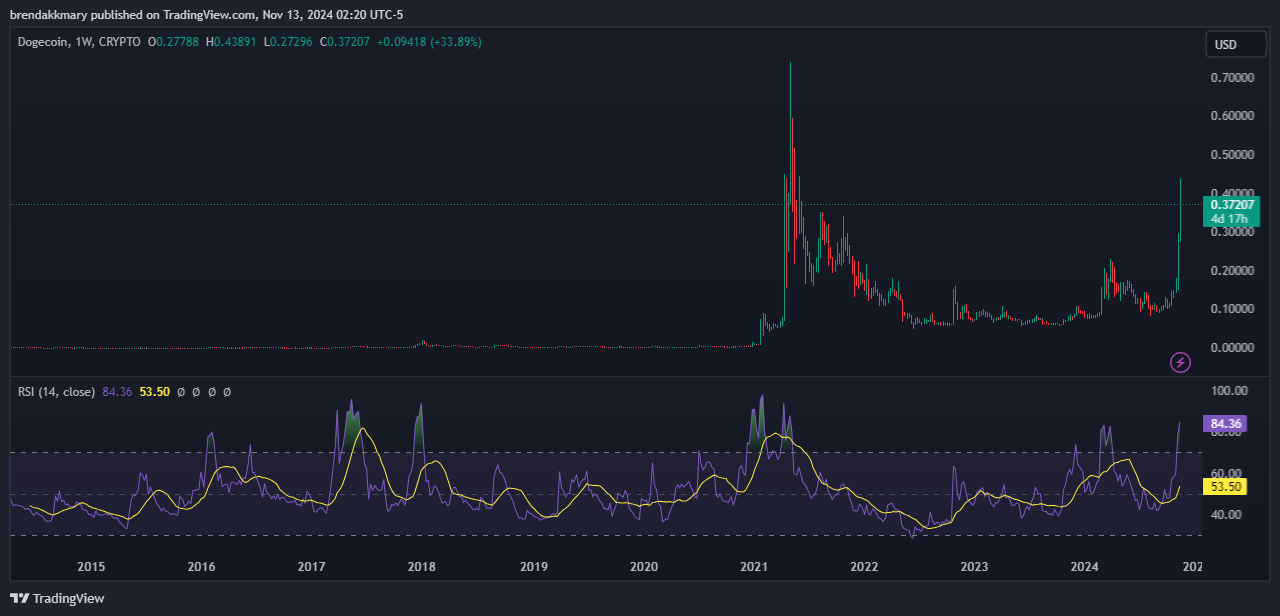The width and height of the screenshot is (1280, 616).
Task: Click the 40.00 RSI scale label
Action: pos(1226,515)
